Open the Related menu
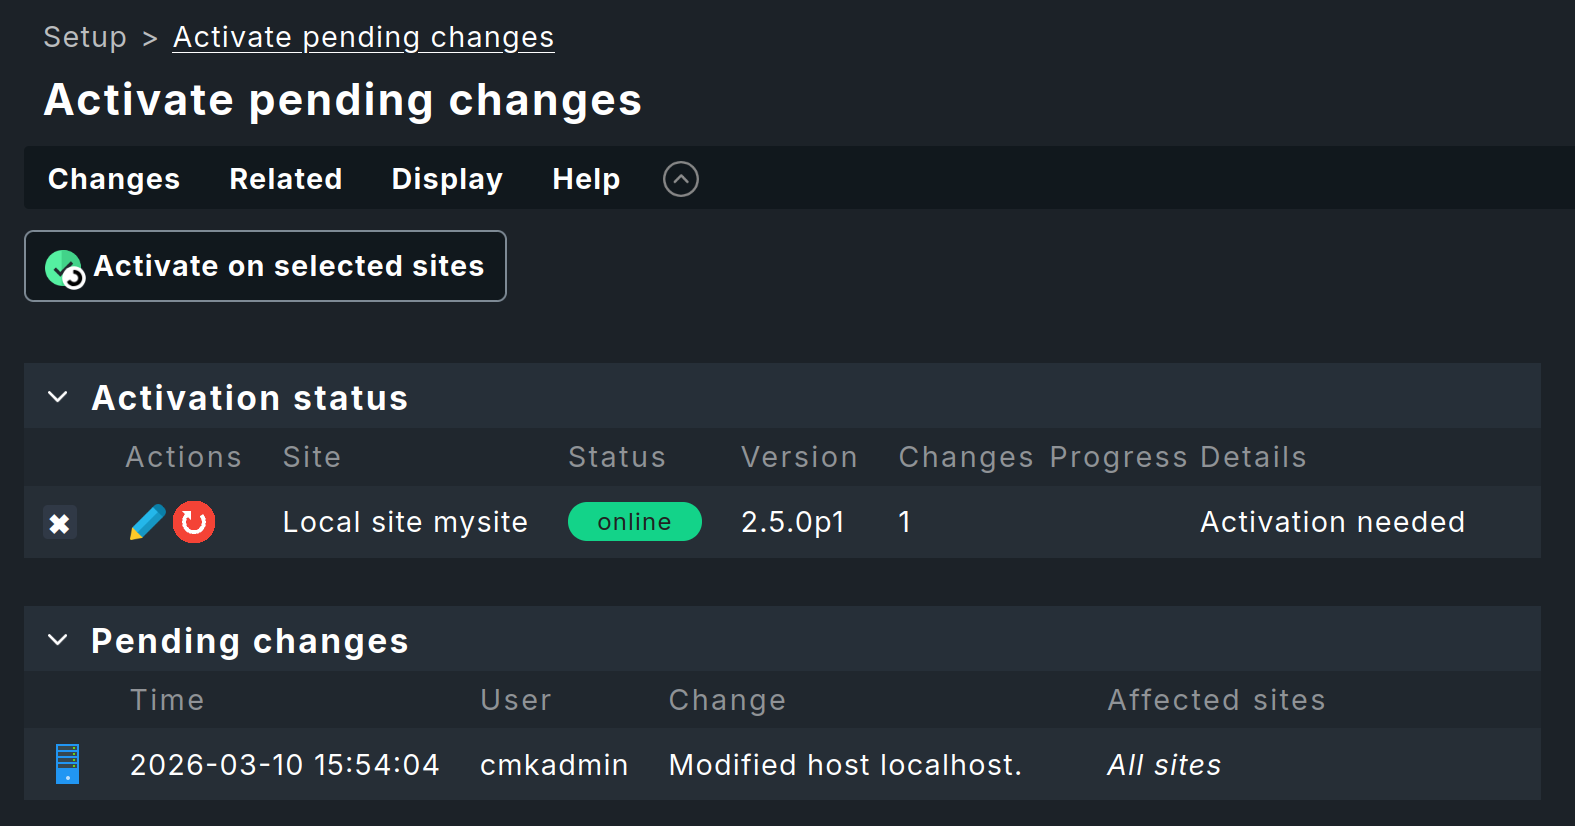The image size is (1575, 826). (x=286, y=179)
